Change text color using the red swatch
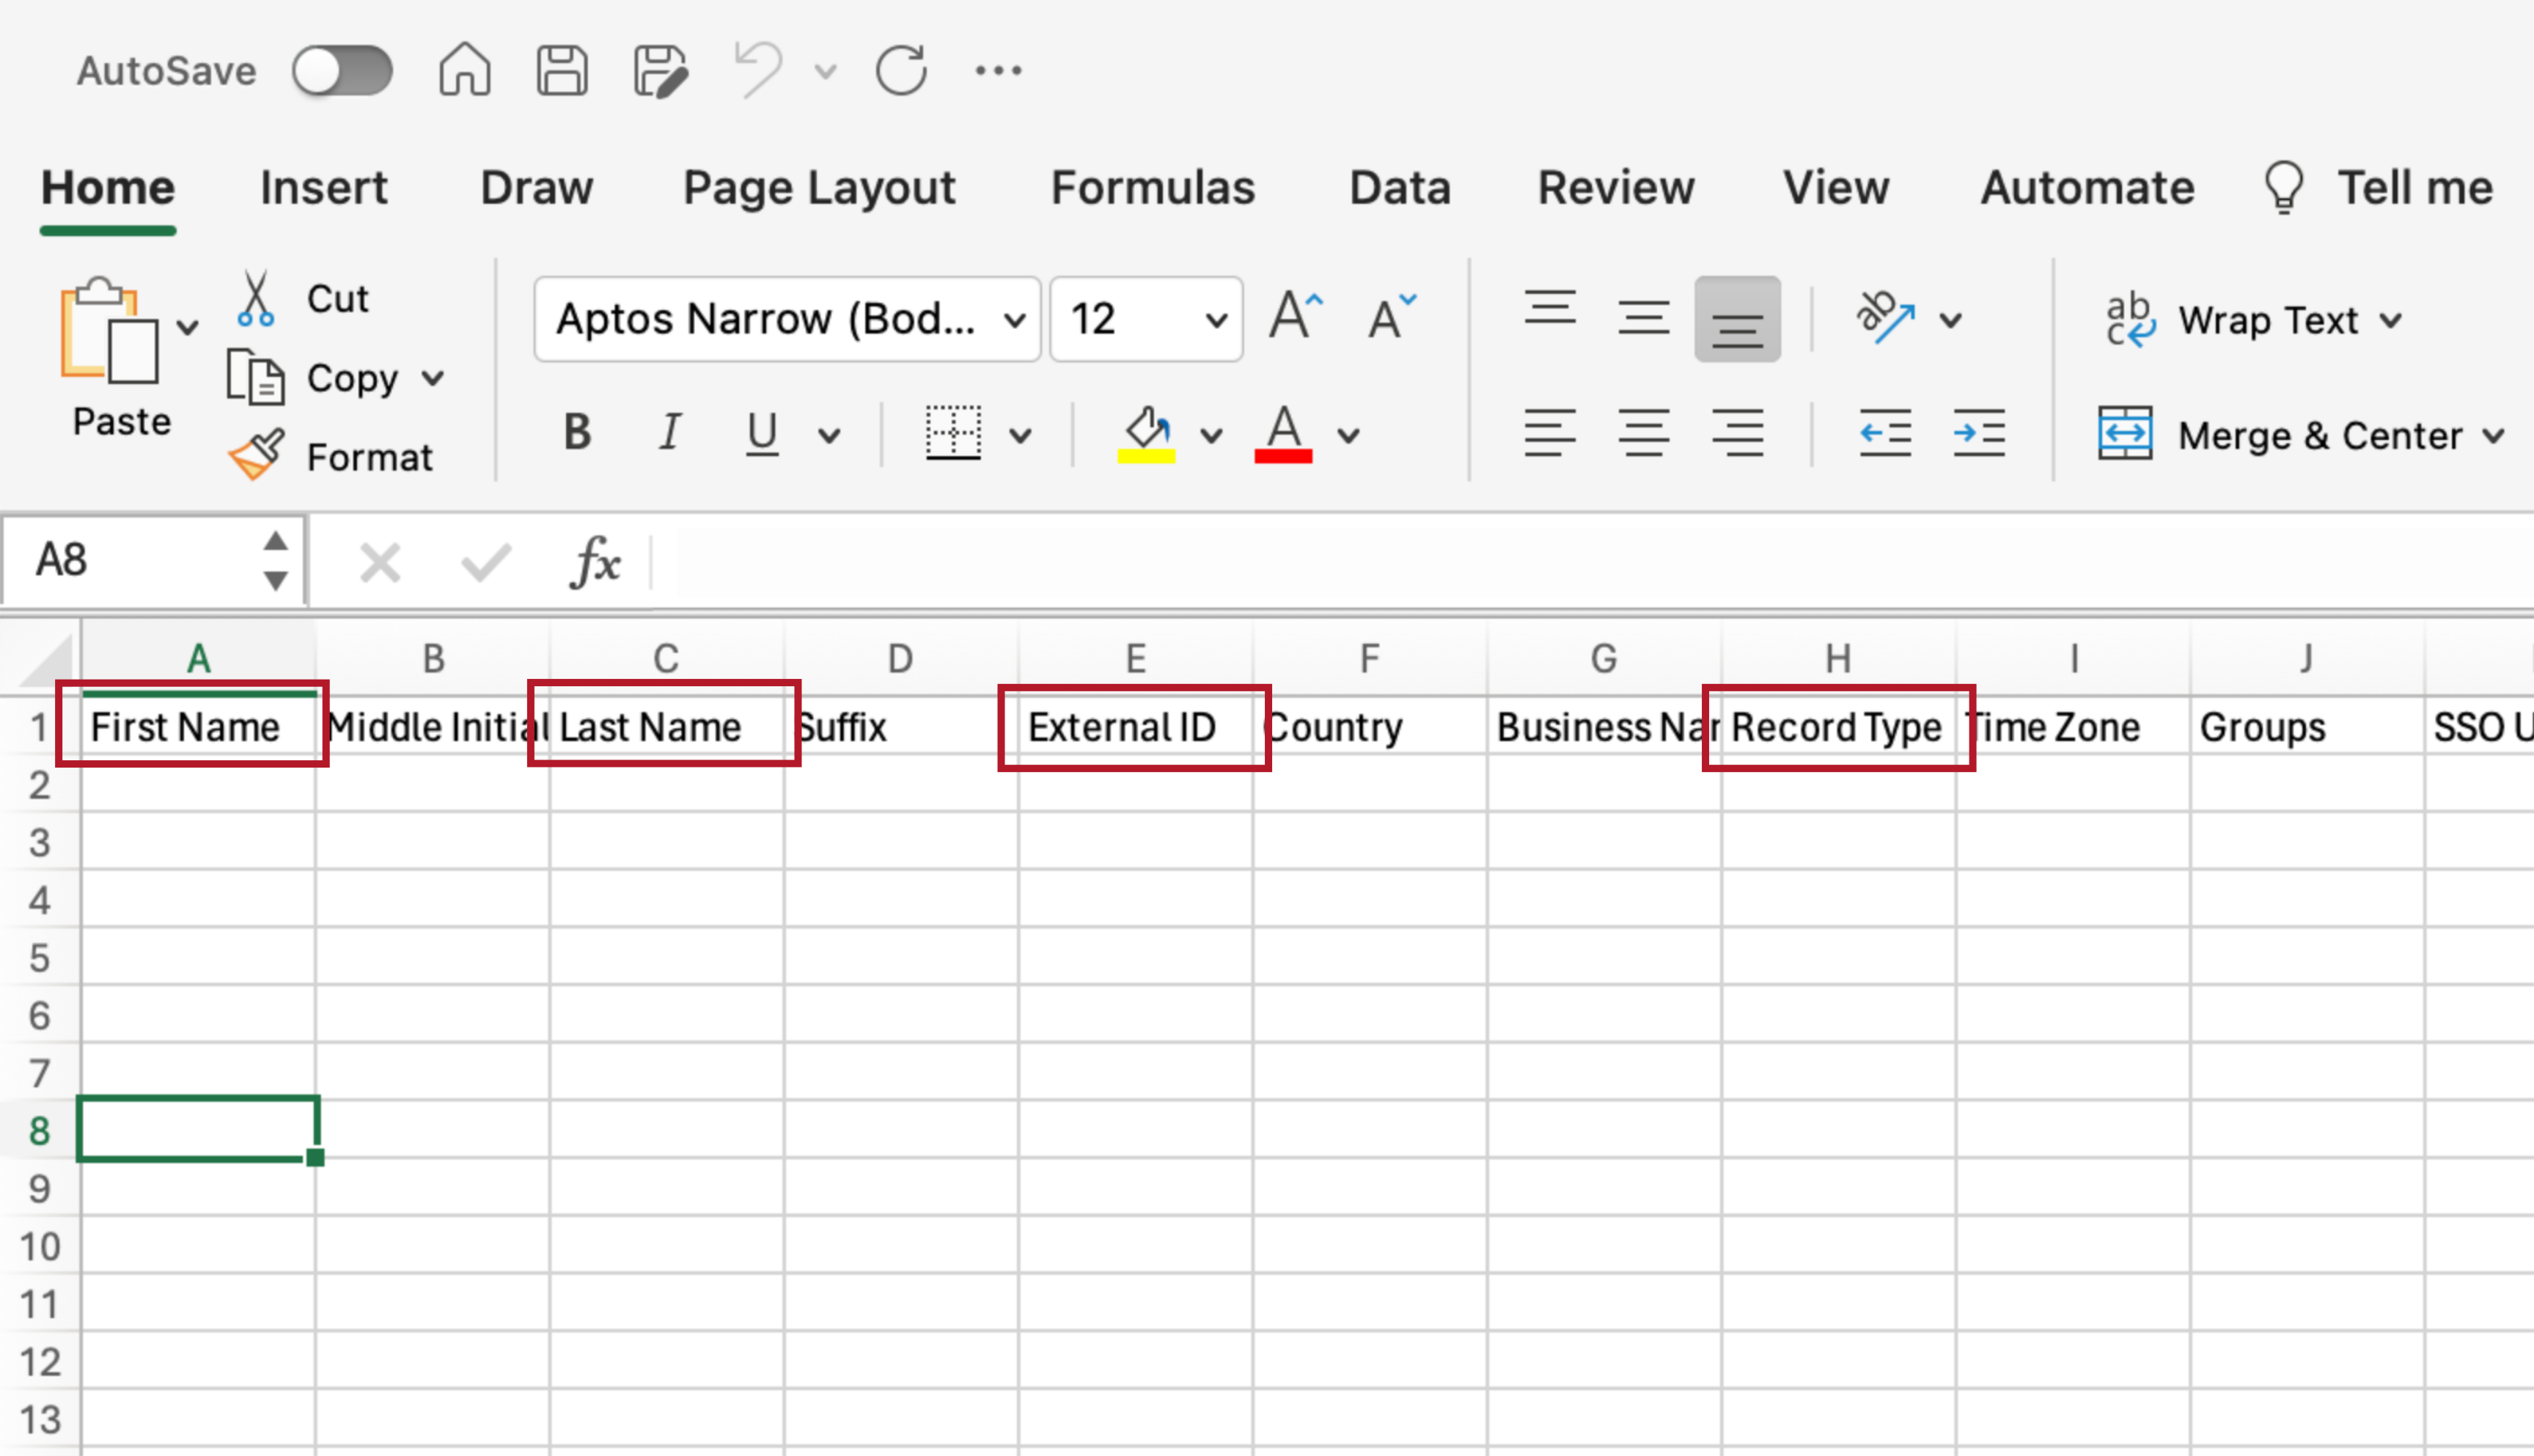The height and width of the screenshot is (1456, 2534). click(x=1285, y=435)
